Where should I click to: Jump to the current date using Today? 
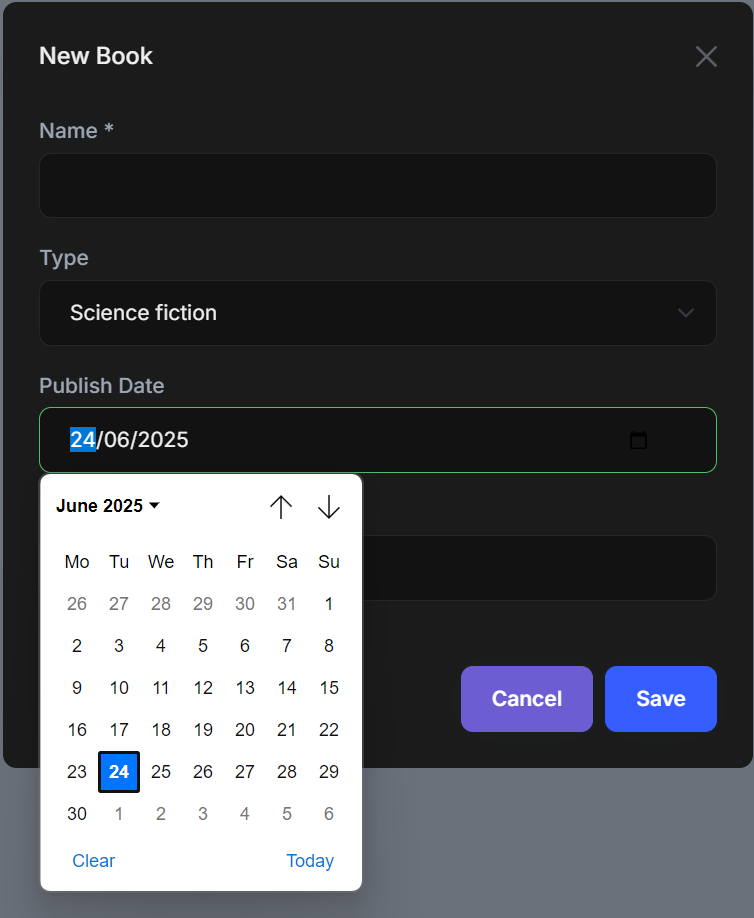click(x=310, y=861)
